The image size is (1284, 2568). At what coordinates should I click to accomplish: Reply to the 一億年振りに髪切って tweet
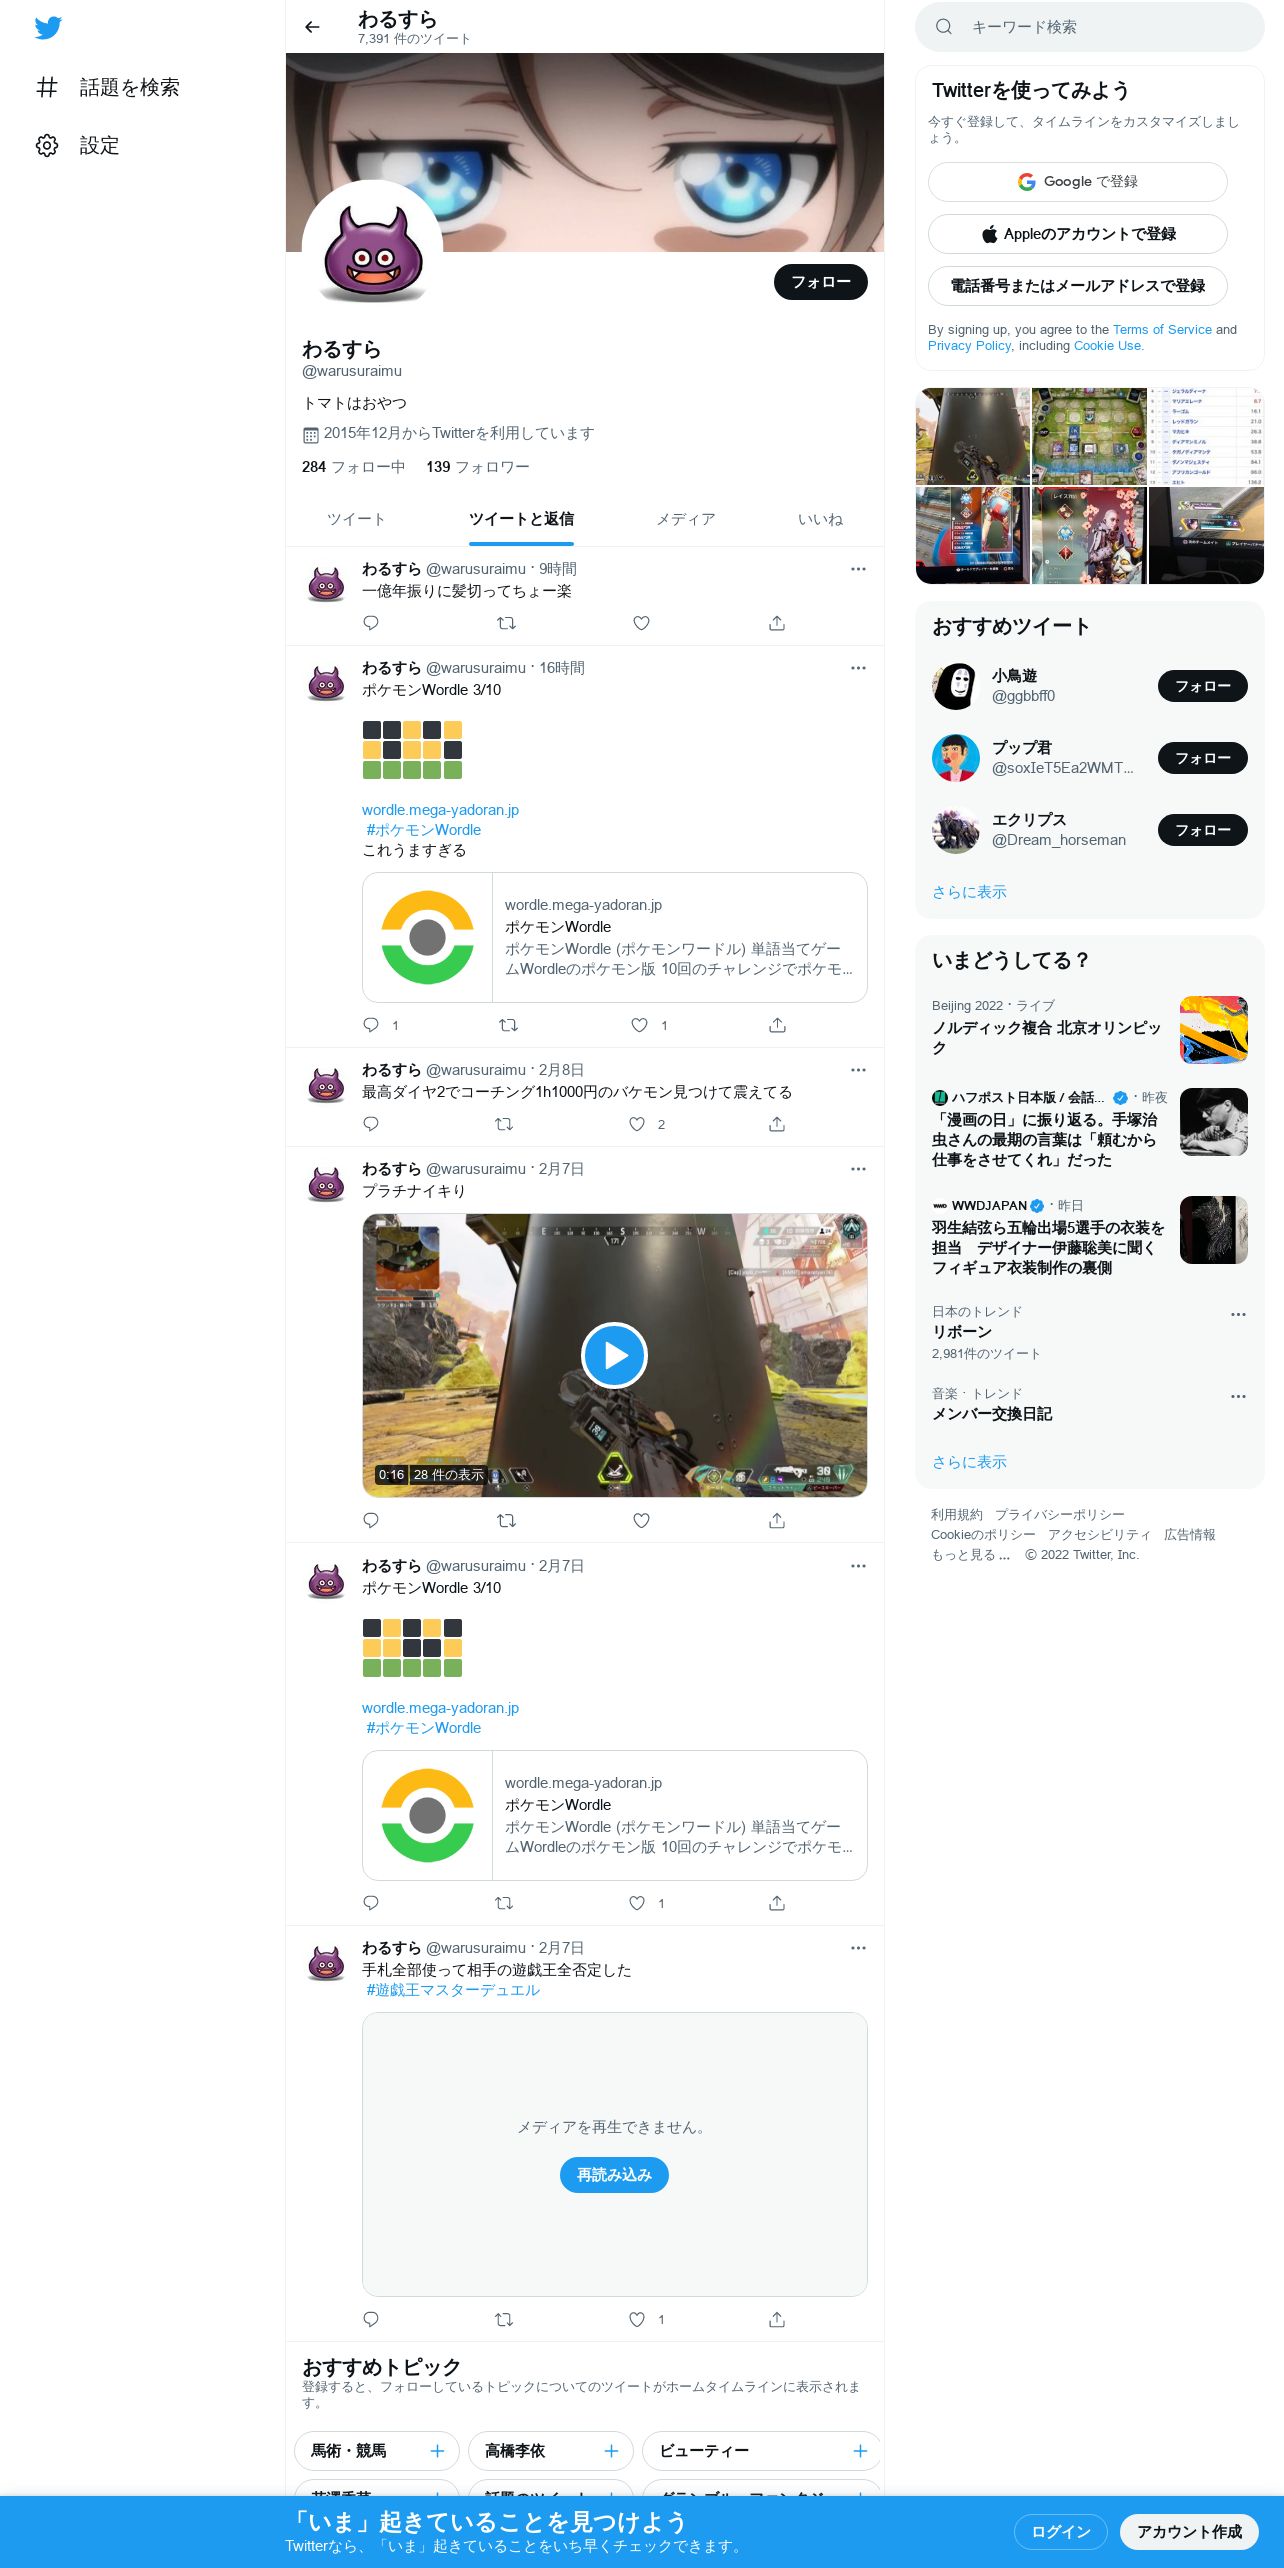click(371, 623)
